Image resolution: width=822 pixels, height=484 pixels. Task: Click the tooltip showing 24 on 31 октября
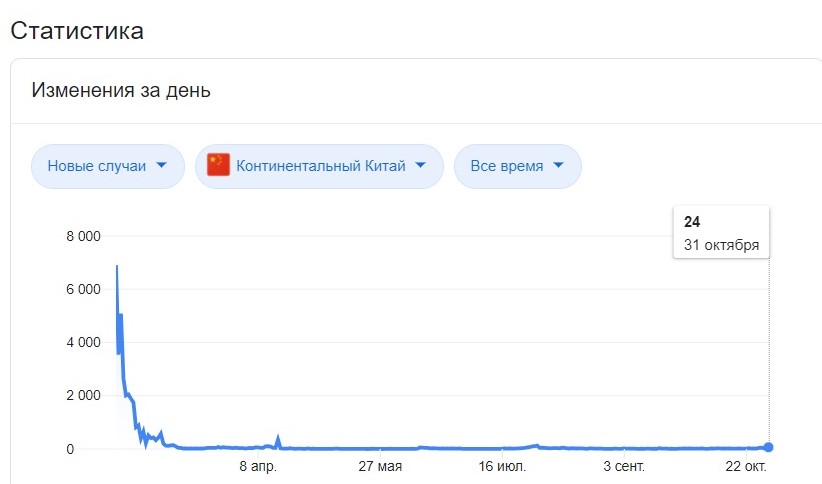point(721,233)
